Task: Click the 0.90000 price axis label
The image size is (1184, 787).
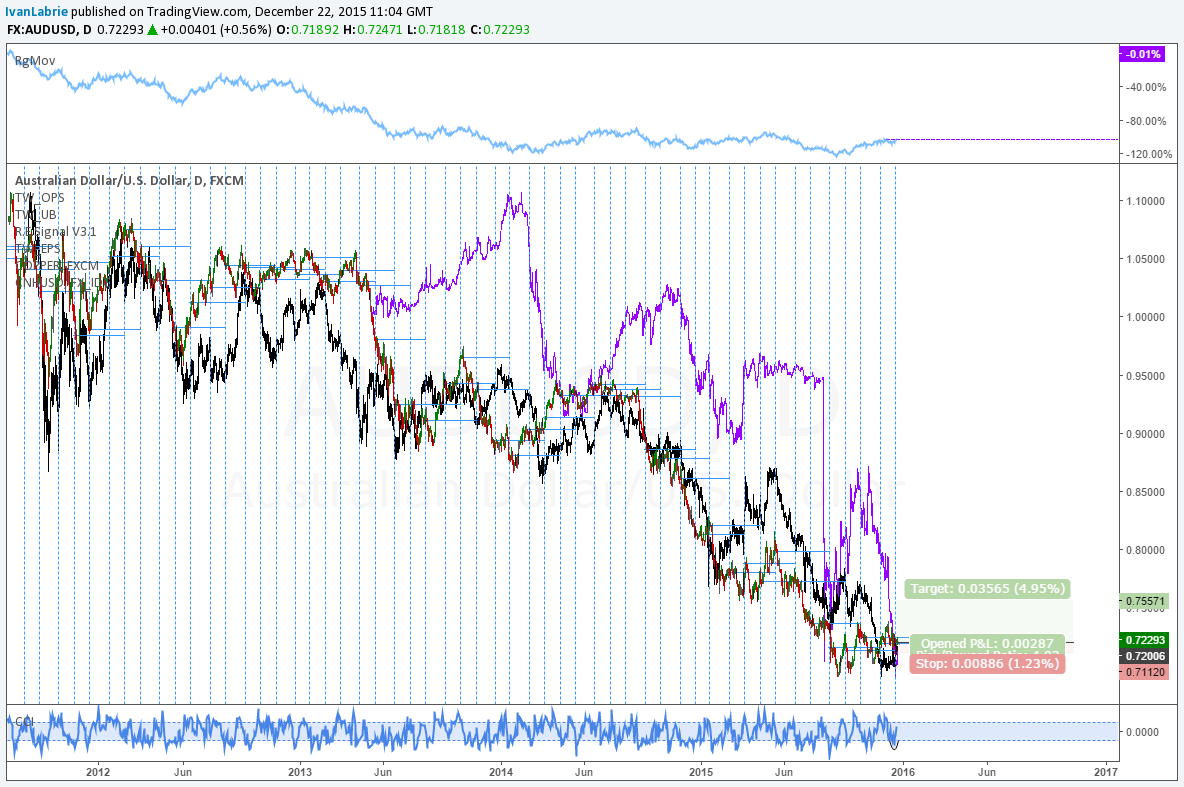Action: [1145, 434]
